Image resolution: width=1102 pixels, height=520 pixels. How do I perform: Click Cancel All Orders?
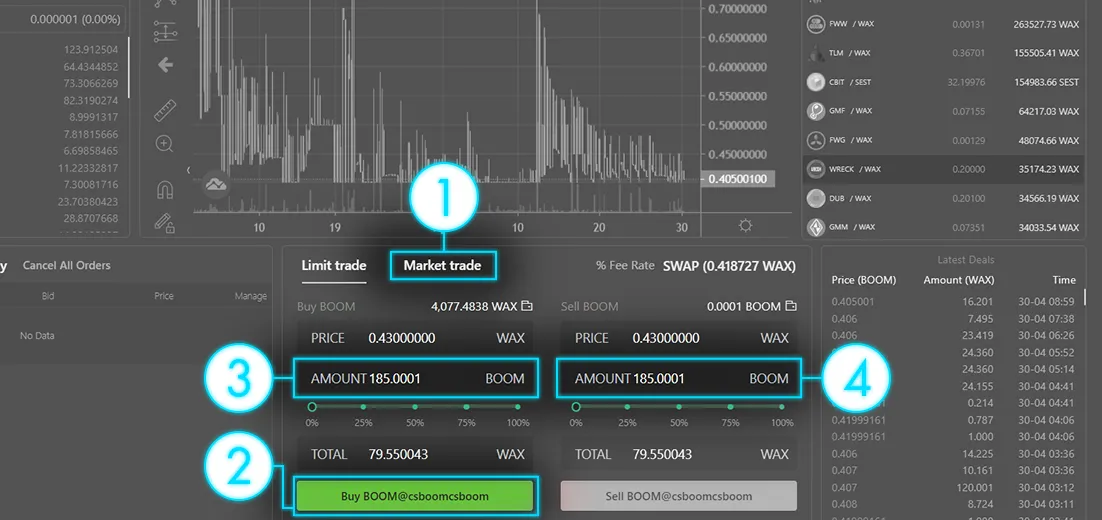click(x=67, y=266)
